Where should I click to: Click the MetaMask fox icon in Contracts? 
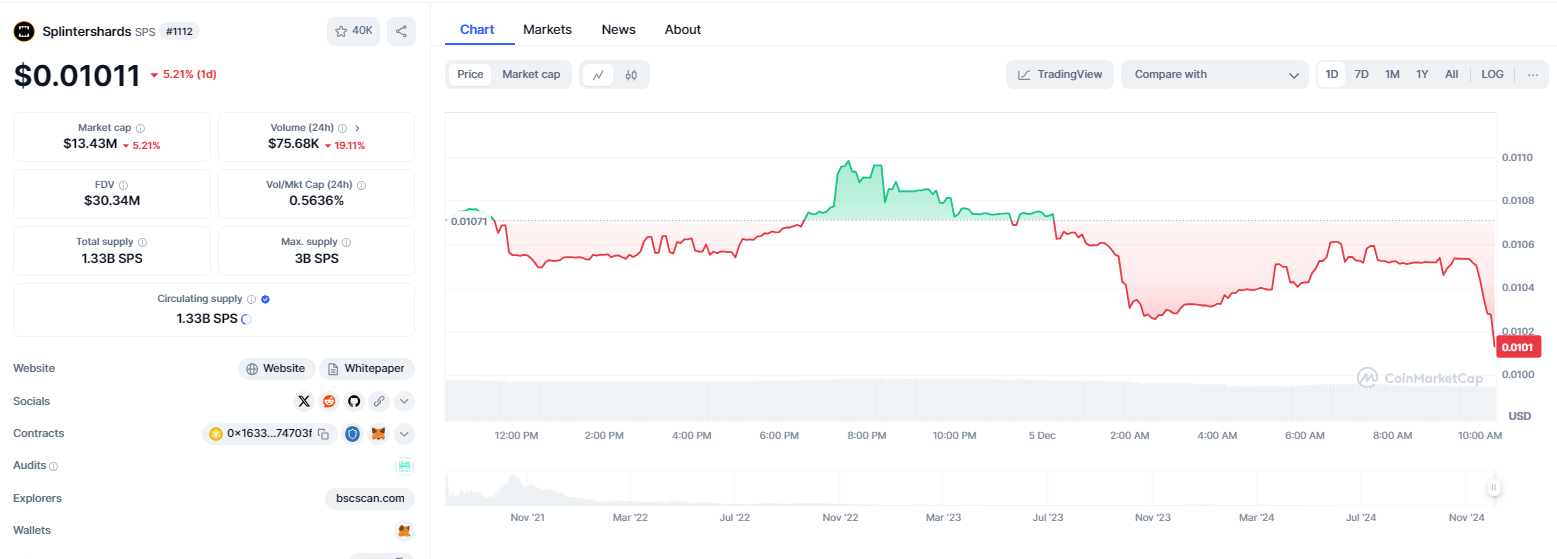[x=378, y=434]
